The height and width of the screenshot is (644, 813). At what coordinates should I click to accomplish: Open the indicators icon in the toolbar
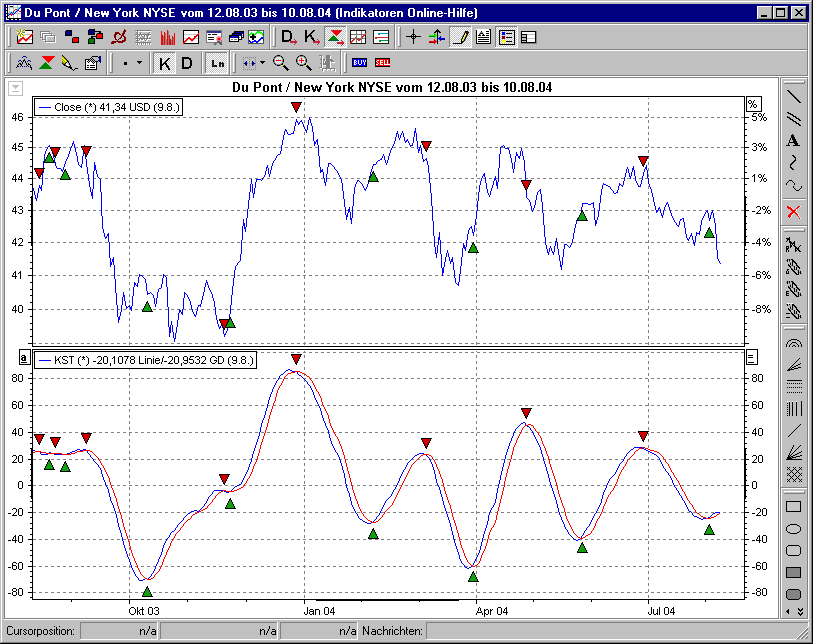coord(168,37)
